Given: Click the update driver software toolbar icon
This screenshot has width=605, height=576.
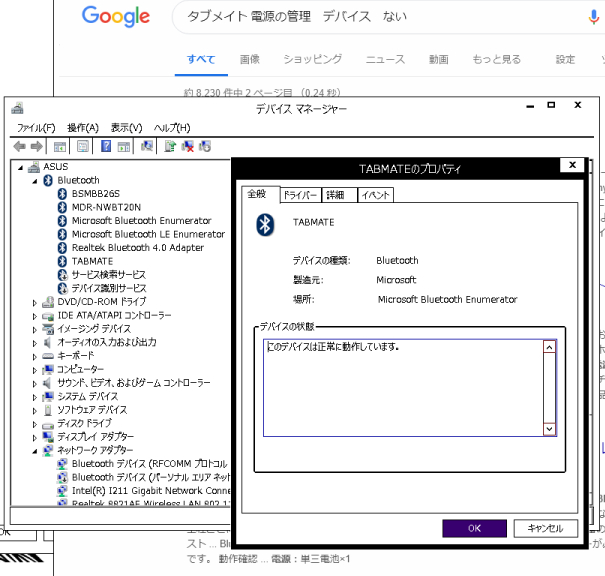Looking at the screenshot, I should click(171, 146).
